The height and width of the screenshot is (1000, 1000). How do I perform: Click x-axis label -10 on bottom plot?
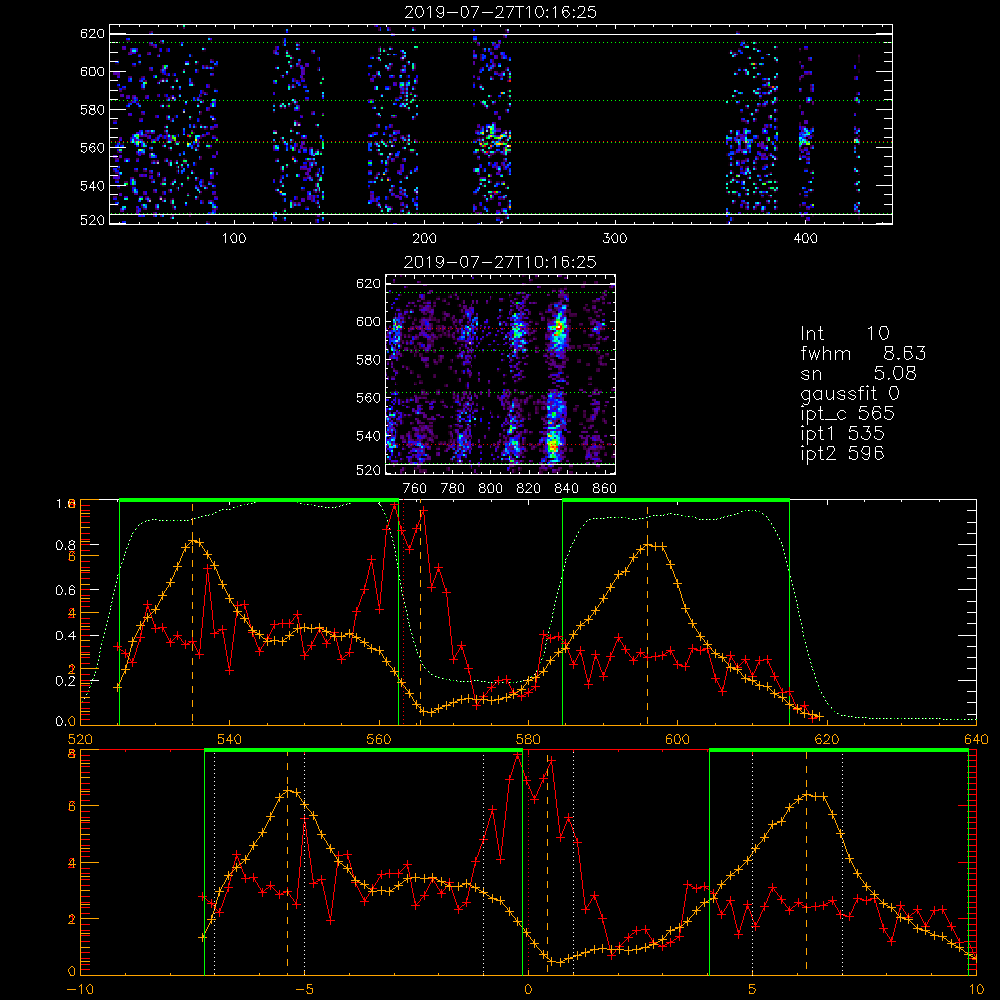pos(80,990)
